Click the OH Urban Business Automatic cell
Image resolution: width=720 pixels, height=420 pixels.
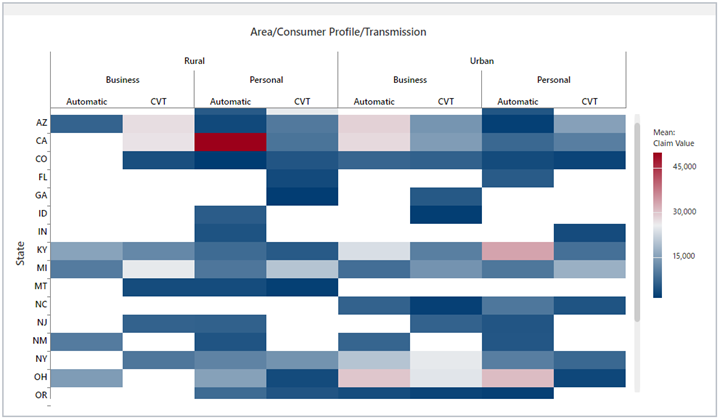[x=374, y=378]
